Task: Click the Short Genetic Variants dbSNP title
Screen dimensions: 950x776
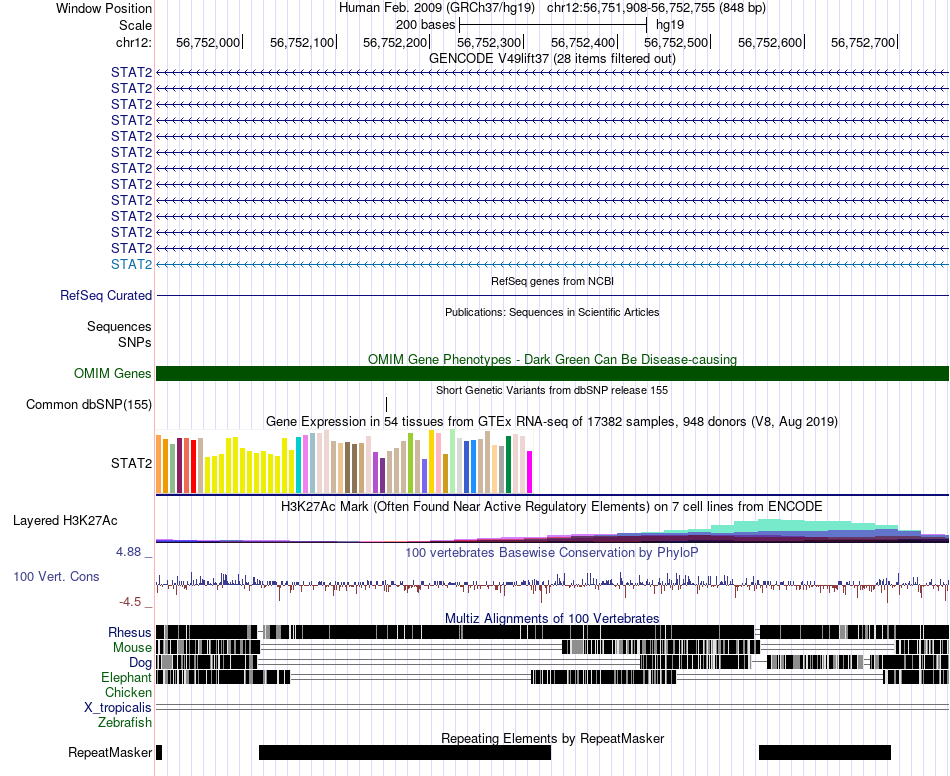Action: coord(552,390)
